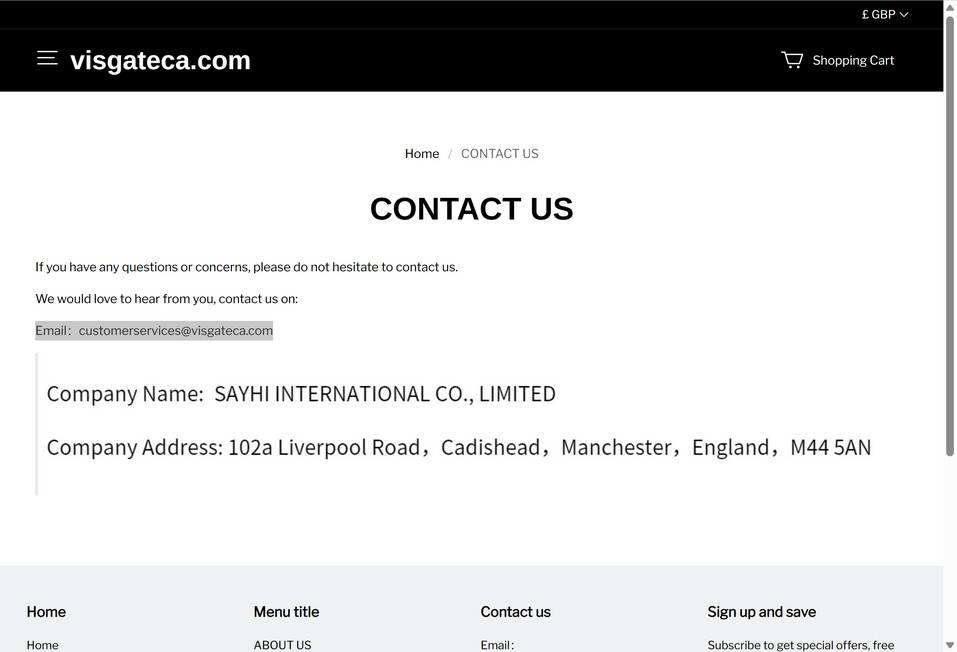This screenshot has height=652, width=957.
Task: Expand the £ GBP currency dropdown
Action: 883,15
